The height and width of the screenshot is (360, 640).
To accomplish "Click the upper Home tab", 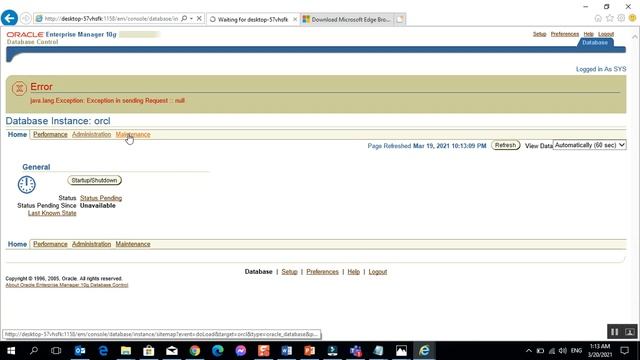I will click(x=17, y=134).
